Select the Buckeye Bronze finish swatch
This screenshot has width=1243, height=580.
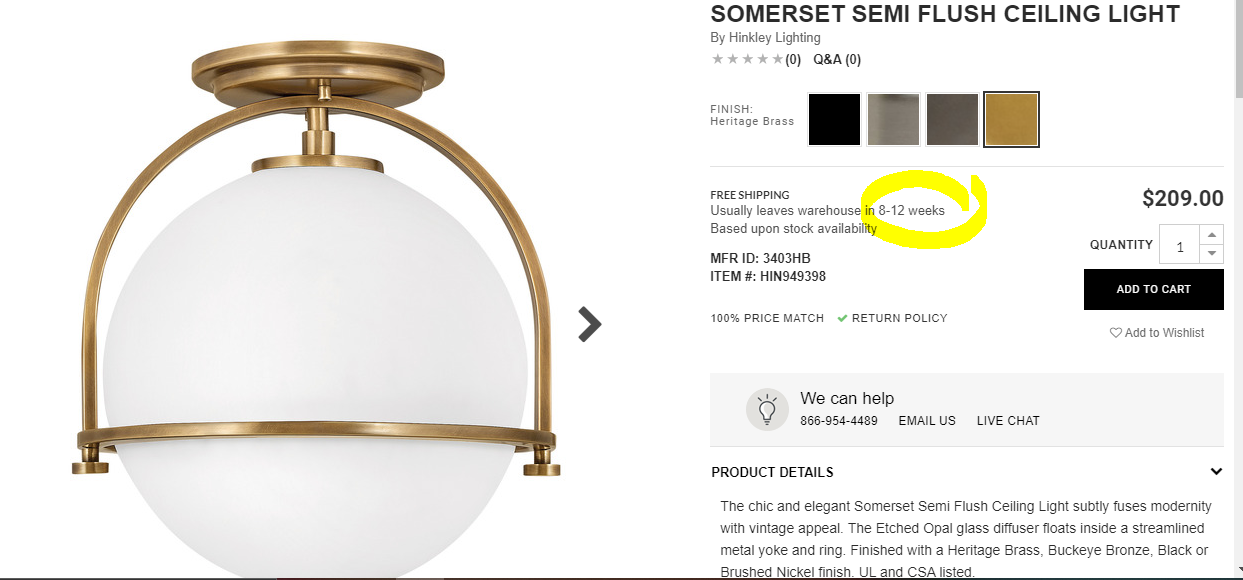pos(952,120)
